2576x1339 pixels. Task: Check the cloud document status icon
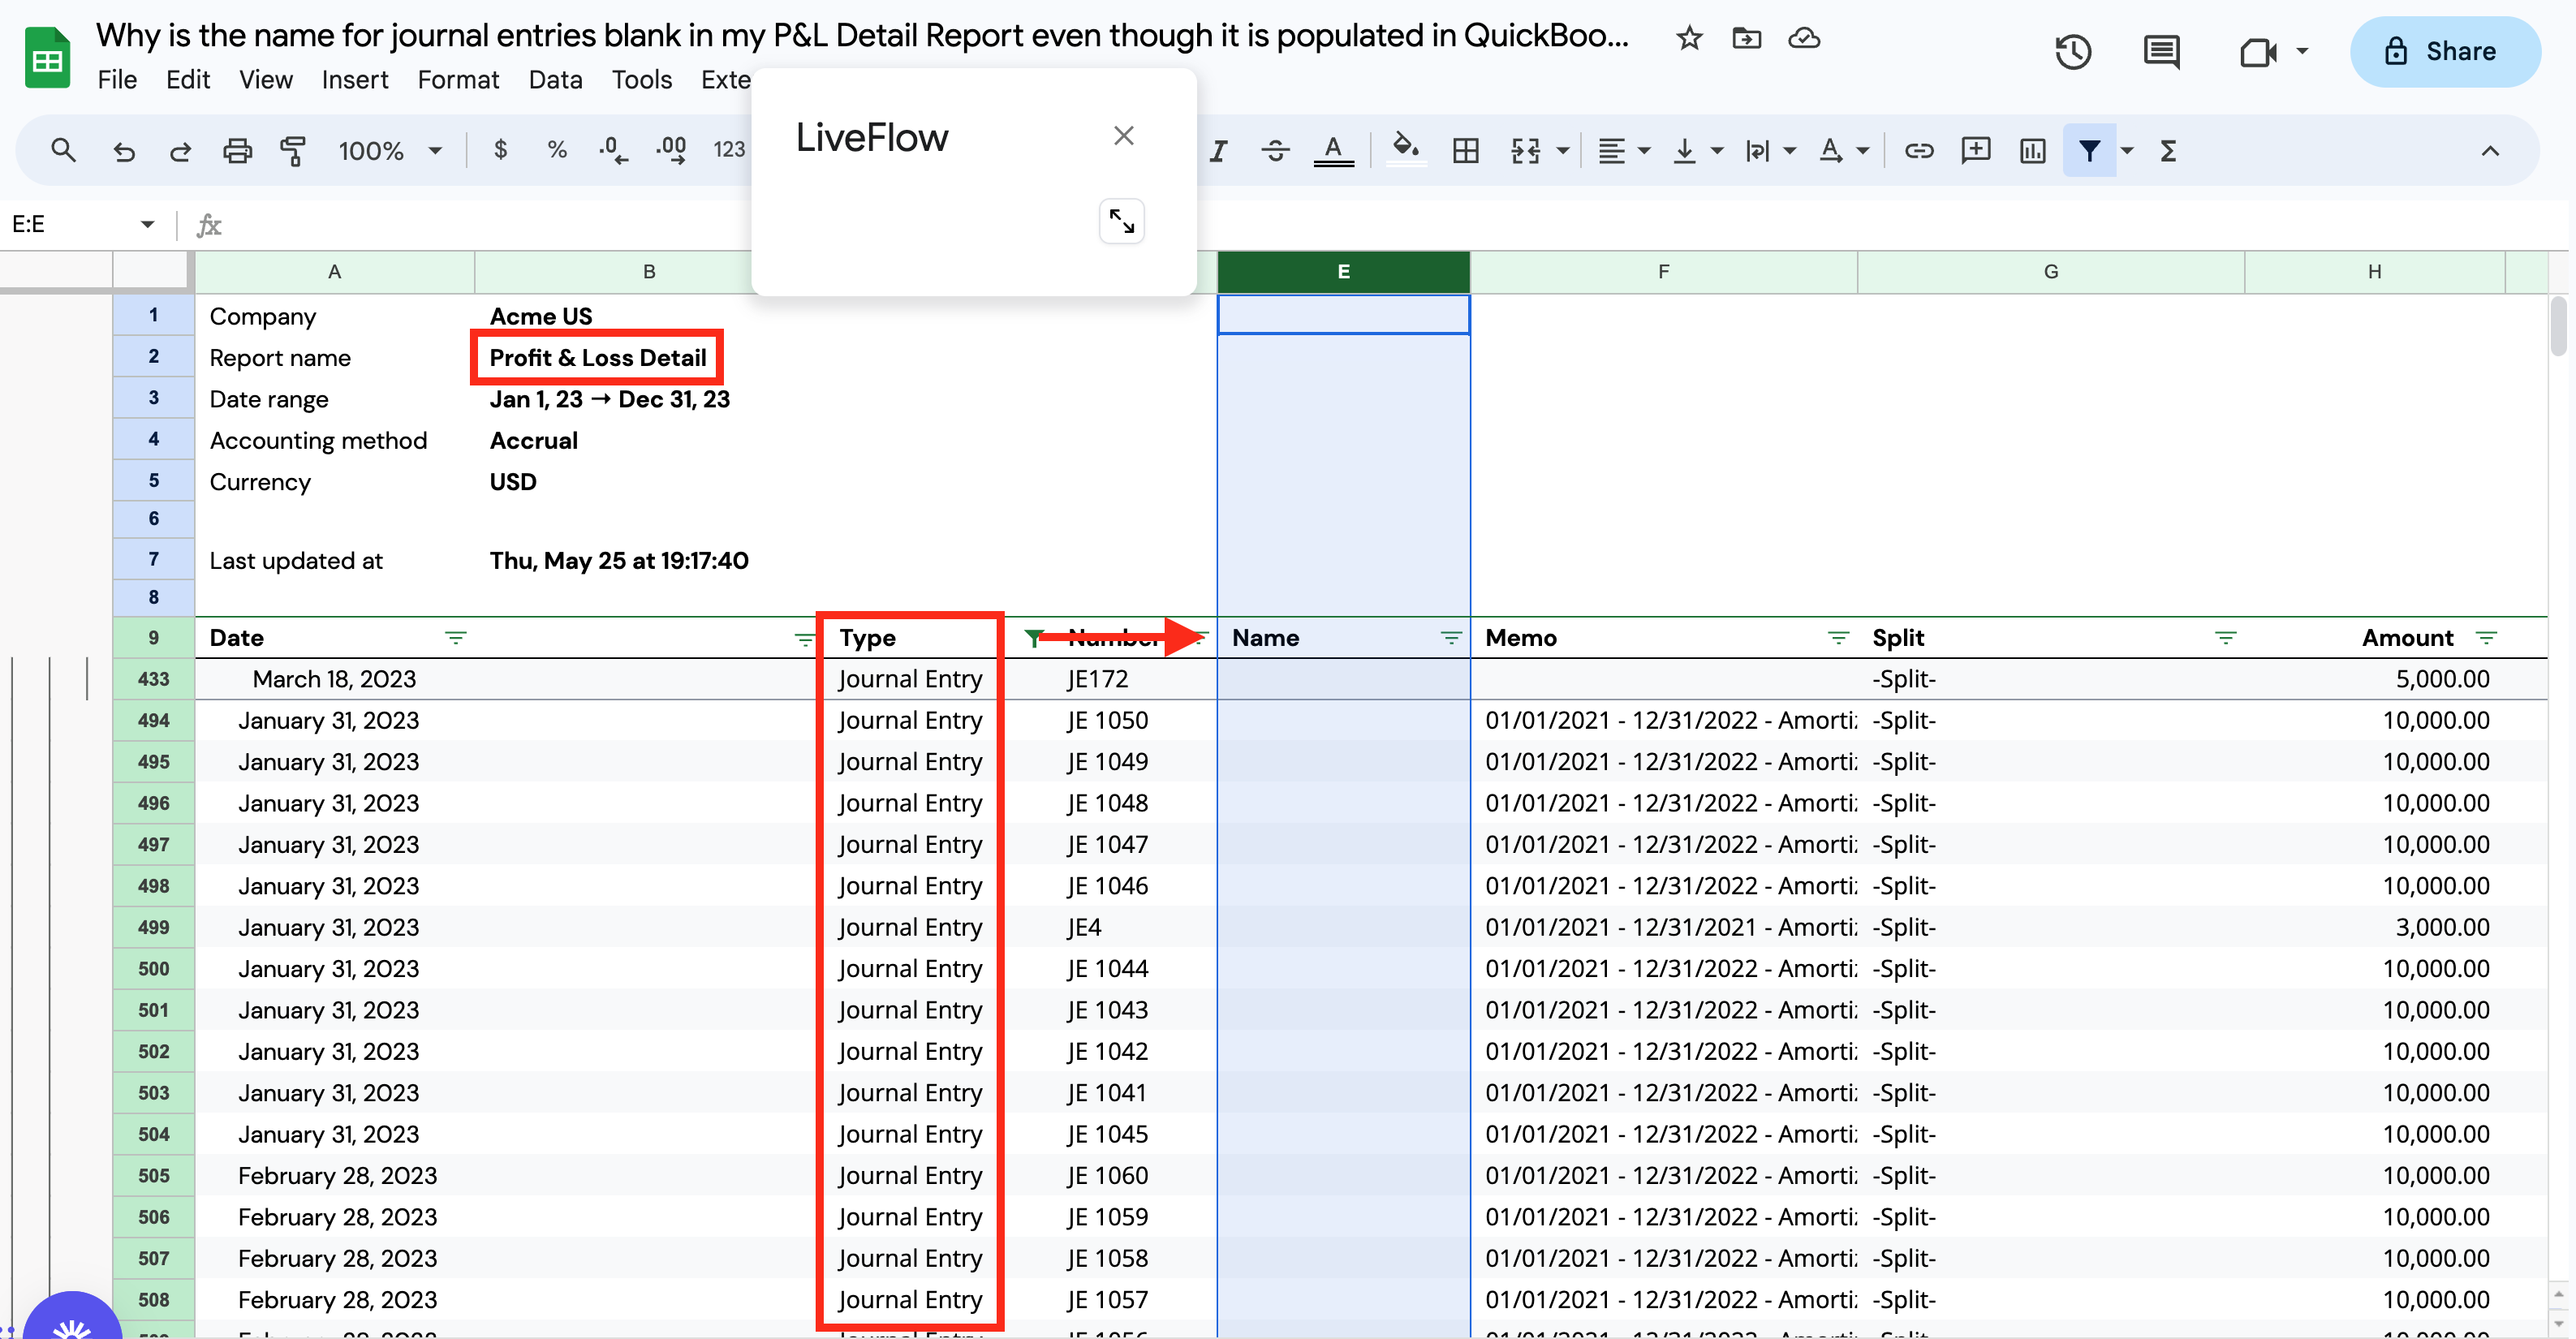tap(1804, 38)
